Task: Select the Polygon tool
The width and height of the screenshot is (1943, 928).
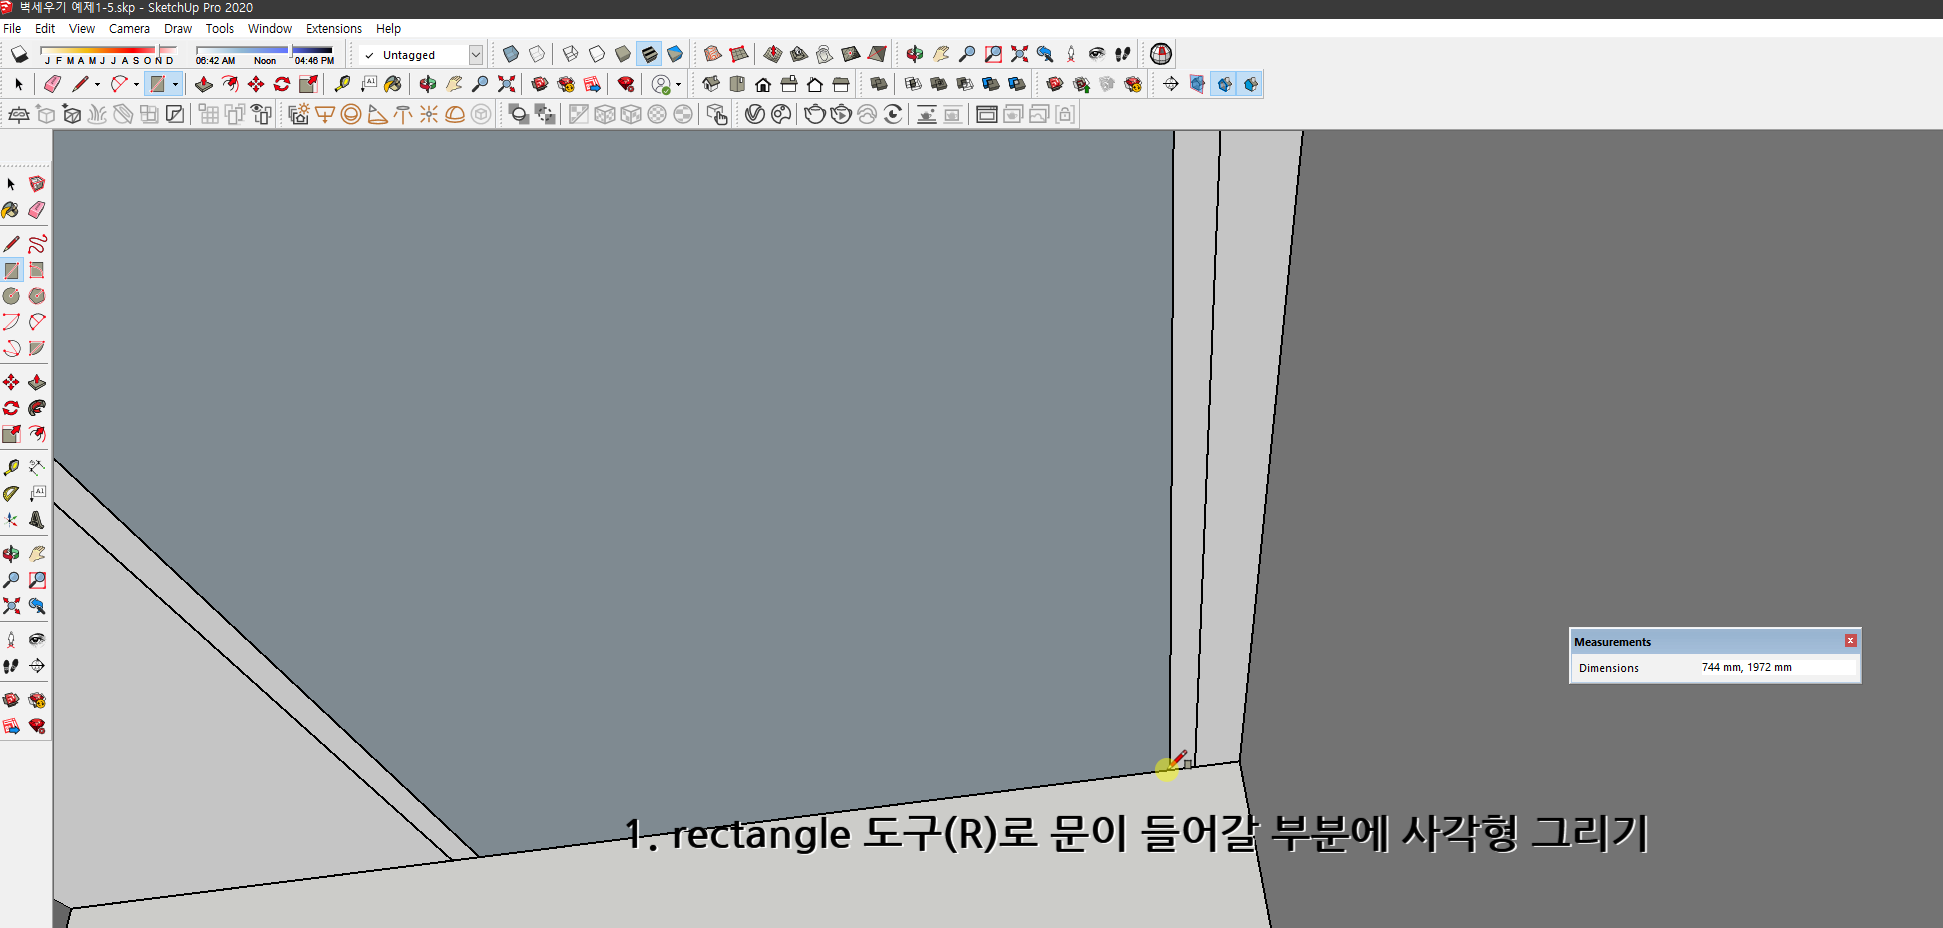Action: [37, 296]
